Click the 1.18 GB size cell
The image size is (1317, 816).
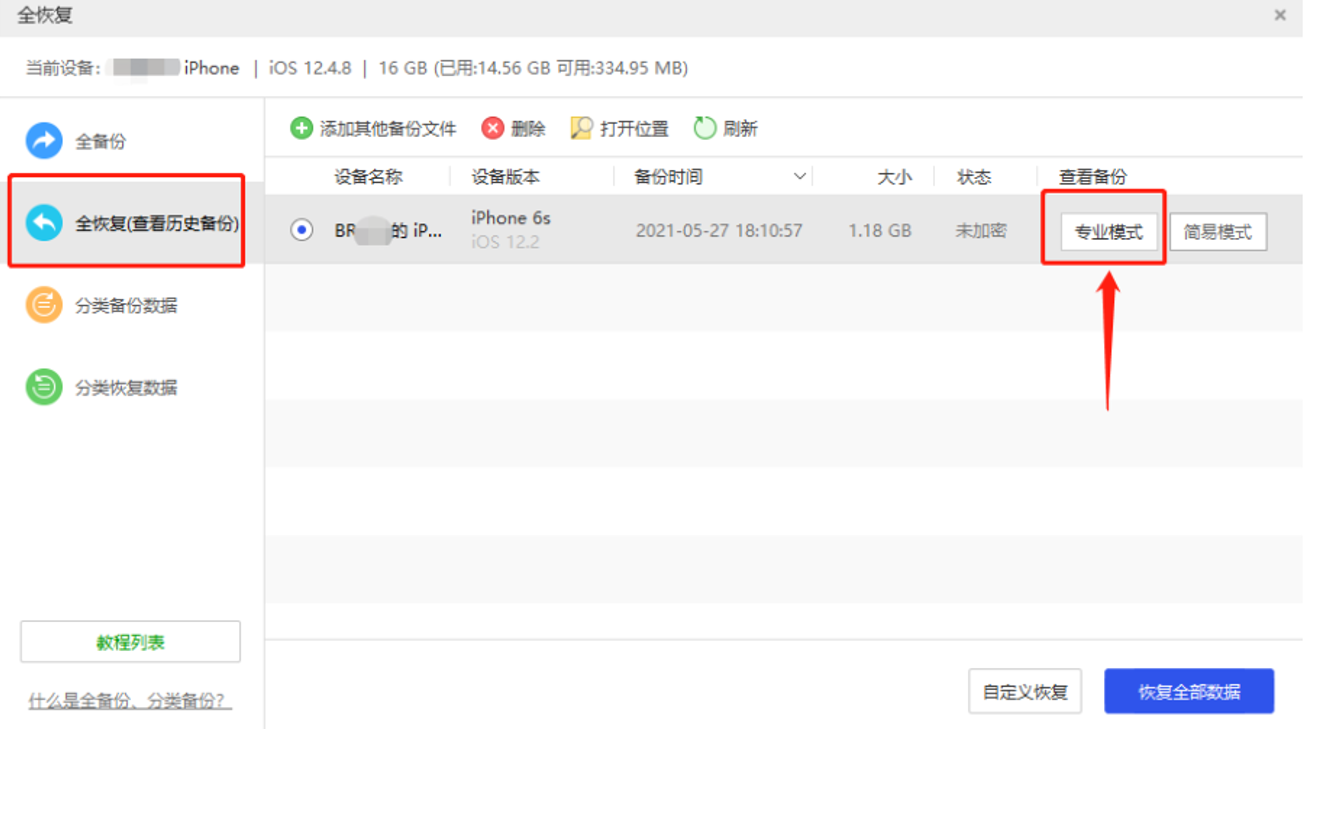pos(880,230)
